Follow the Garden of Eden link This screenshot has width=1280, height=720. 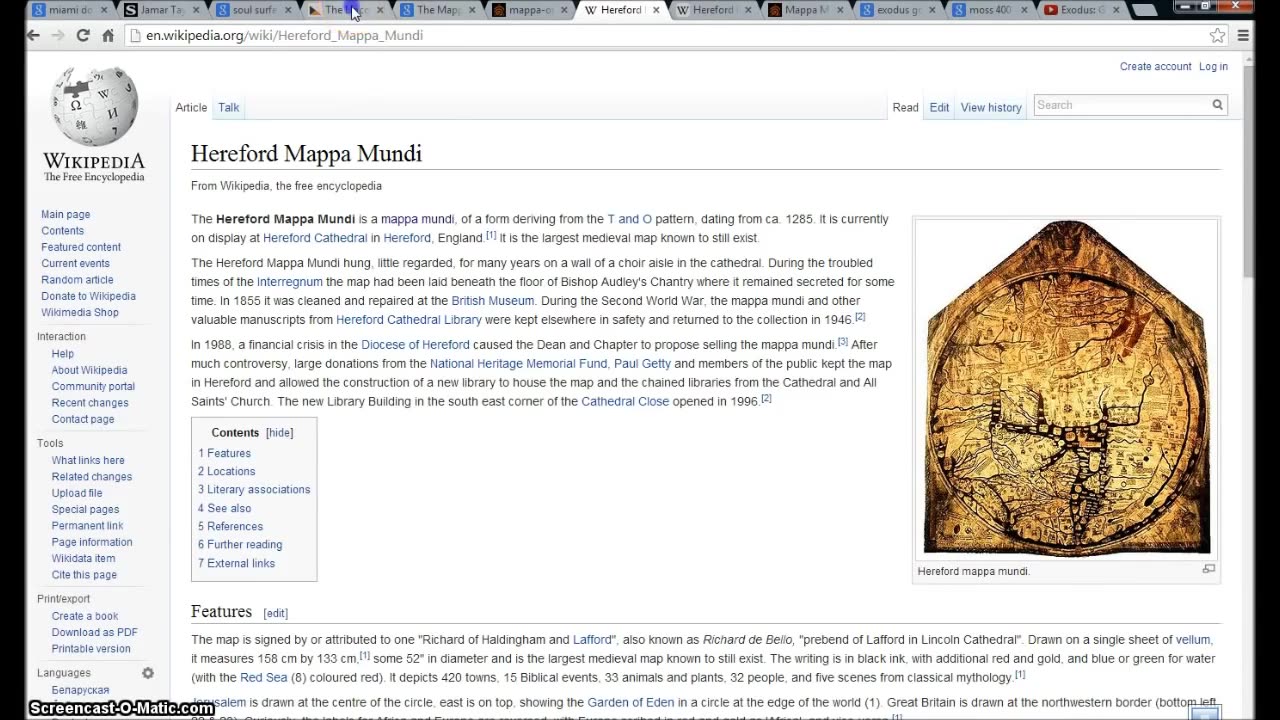(x=631, y=703)
